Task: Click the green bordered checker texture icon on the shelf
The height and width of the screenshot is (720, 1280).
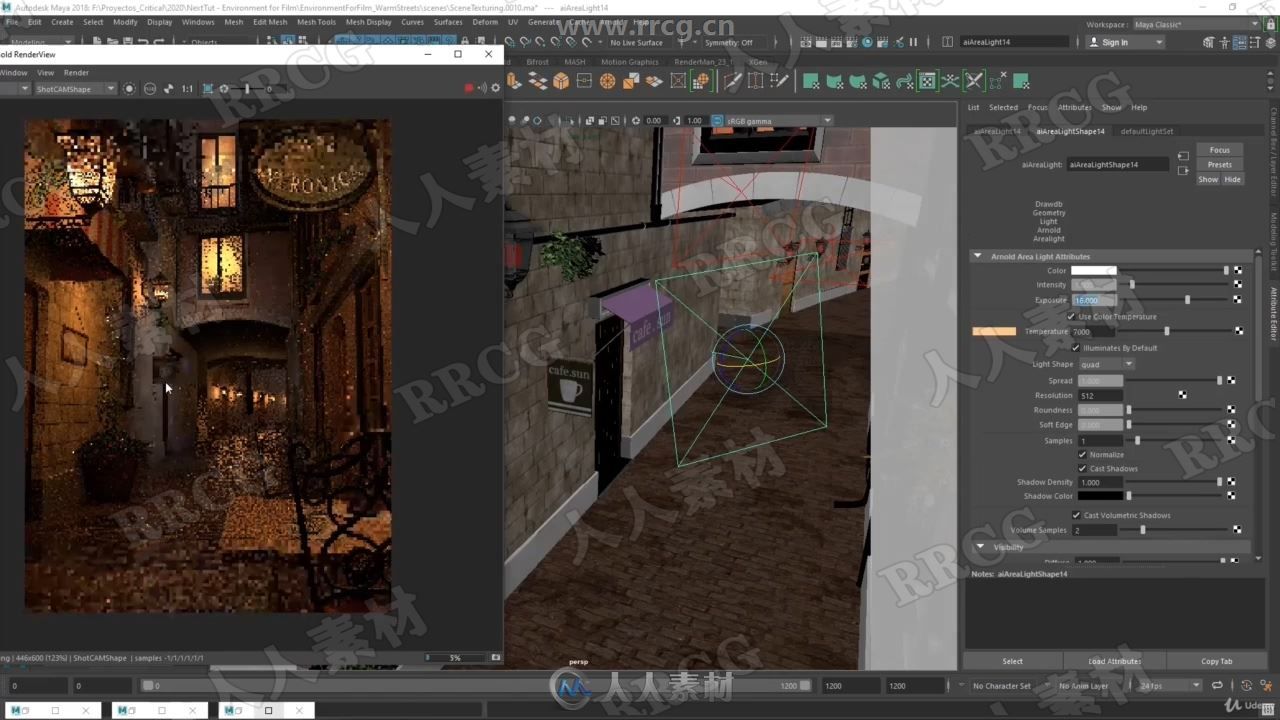Action: (928, 81)
